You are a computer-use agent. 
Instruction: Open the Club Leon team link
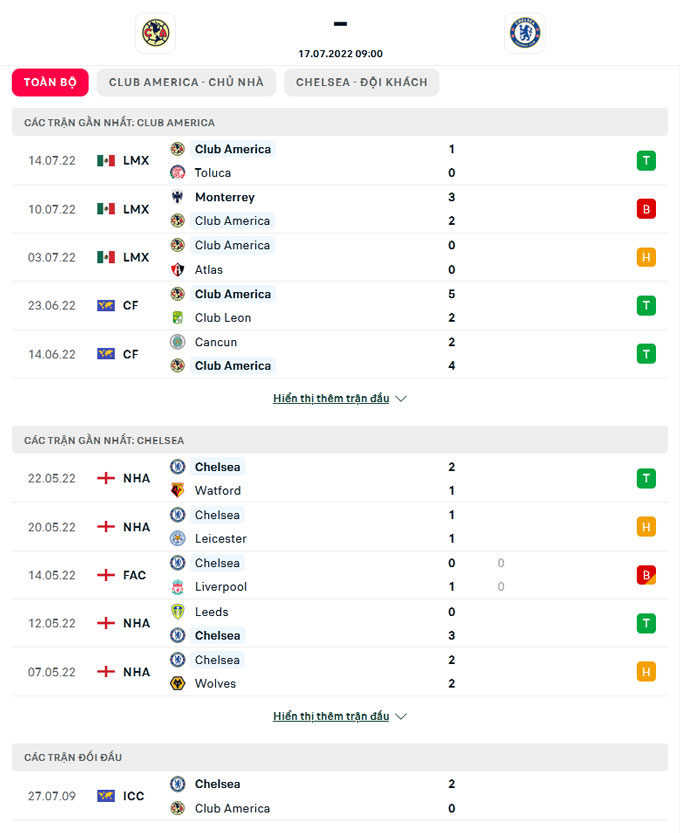223,318
